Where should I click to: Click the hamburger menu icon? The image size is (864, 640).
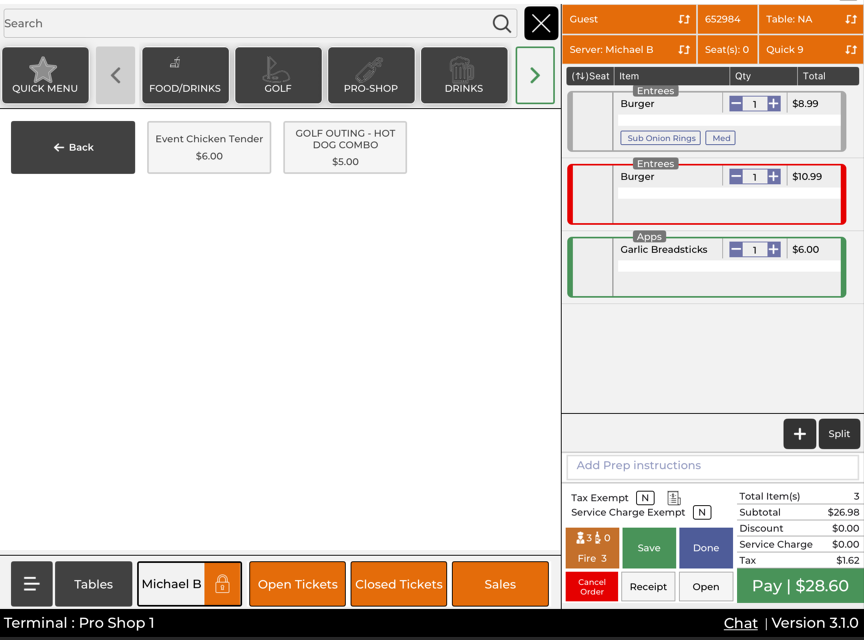point(32,584)
